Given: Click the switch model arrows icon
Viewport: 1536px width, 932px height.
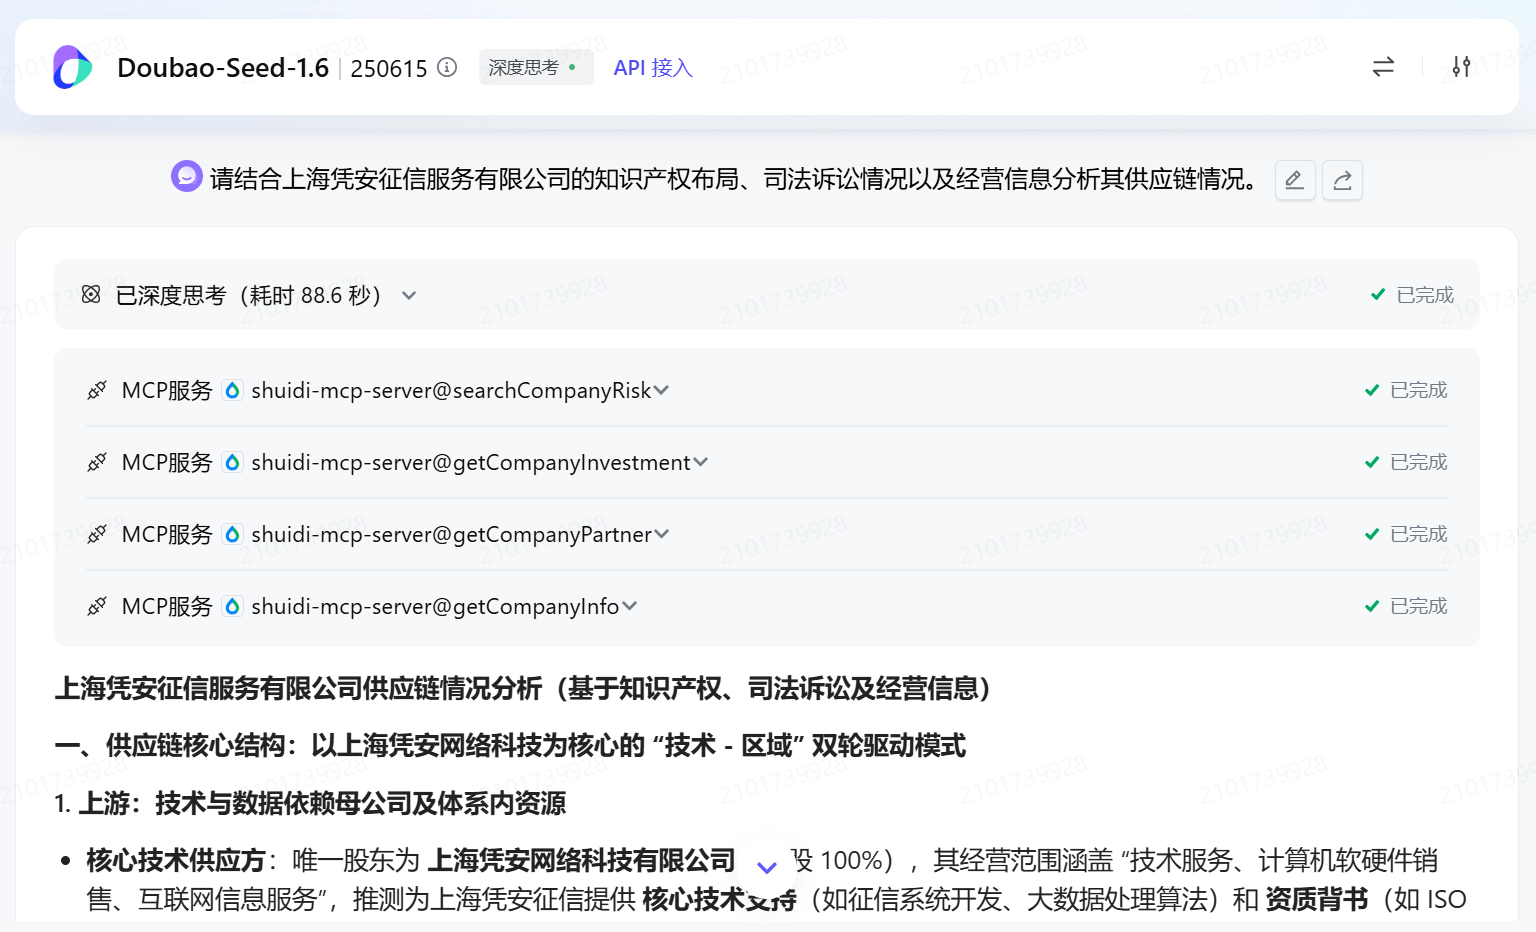Looking at the screenshot, I should (1383, 67).
